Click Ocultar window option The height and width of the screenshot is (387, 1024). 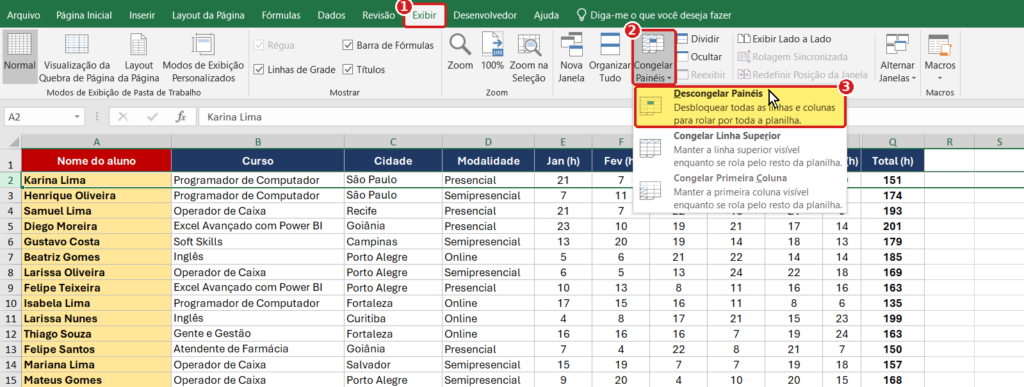coord(699,57)
